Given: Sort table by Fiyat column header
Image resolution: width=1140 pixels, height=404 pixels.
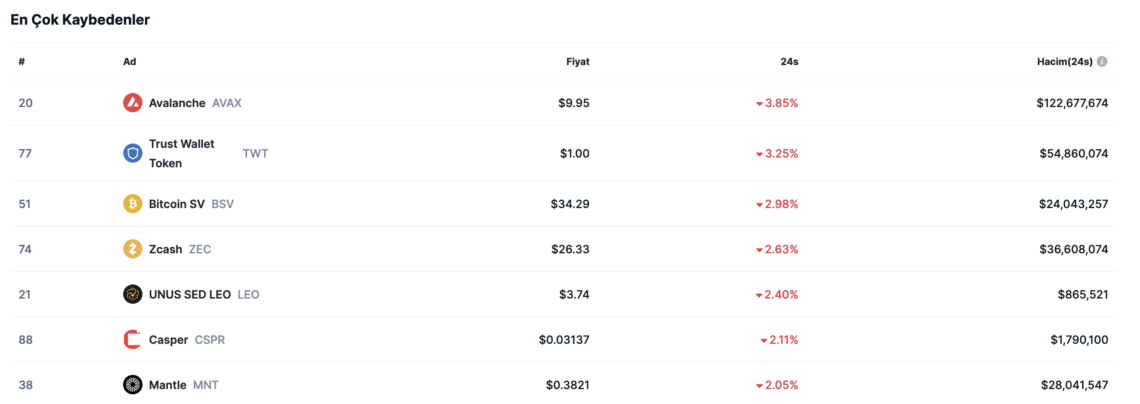Looking at the screenshot, I should click(578, 62).
